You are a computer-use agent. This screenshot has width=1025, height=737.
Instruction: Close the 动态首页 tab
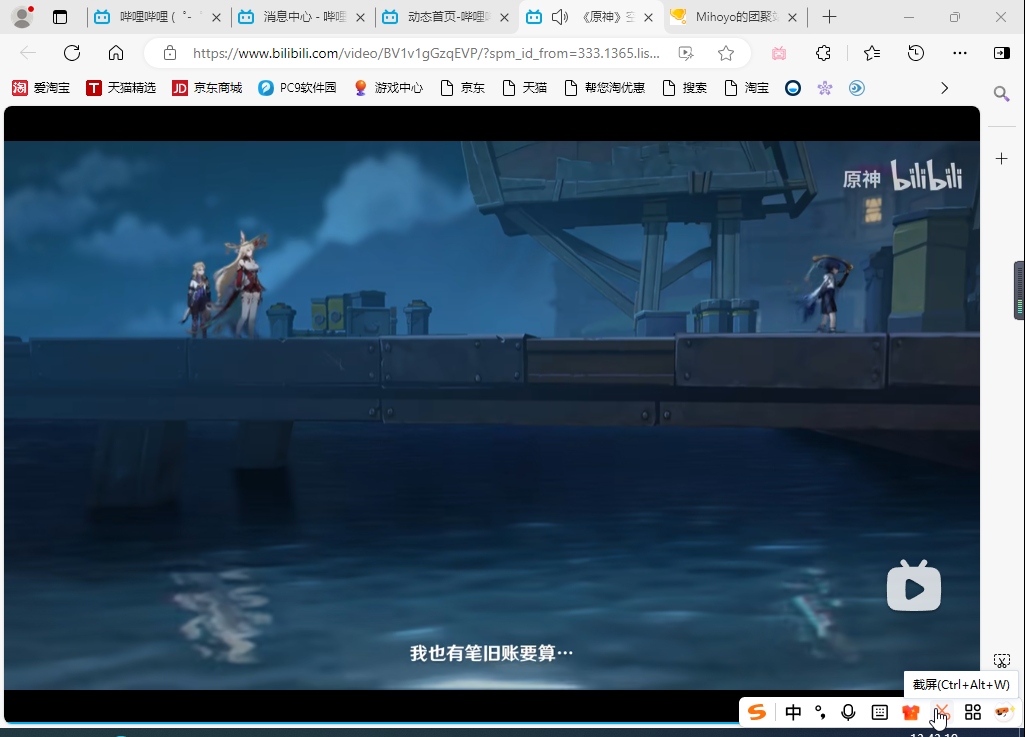click(x=504, y=18)
